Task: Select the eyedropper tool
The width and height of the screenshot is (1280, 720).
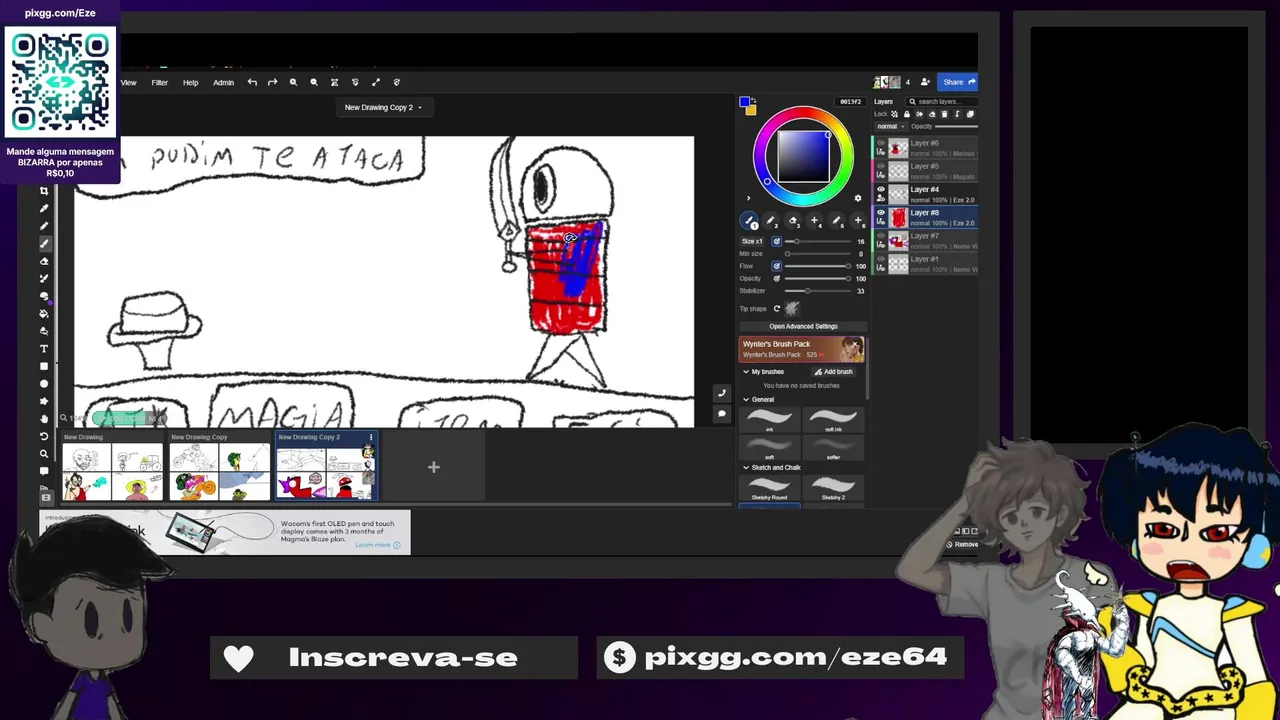Action: tap(44, 208)
